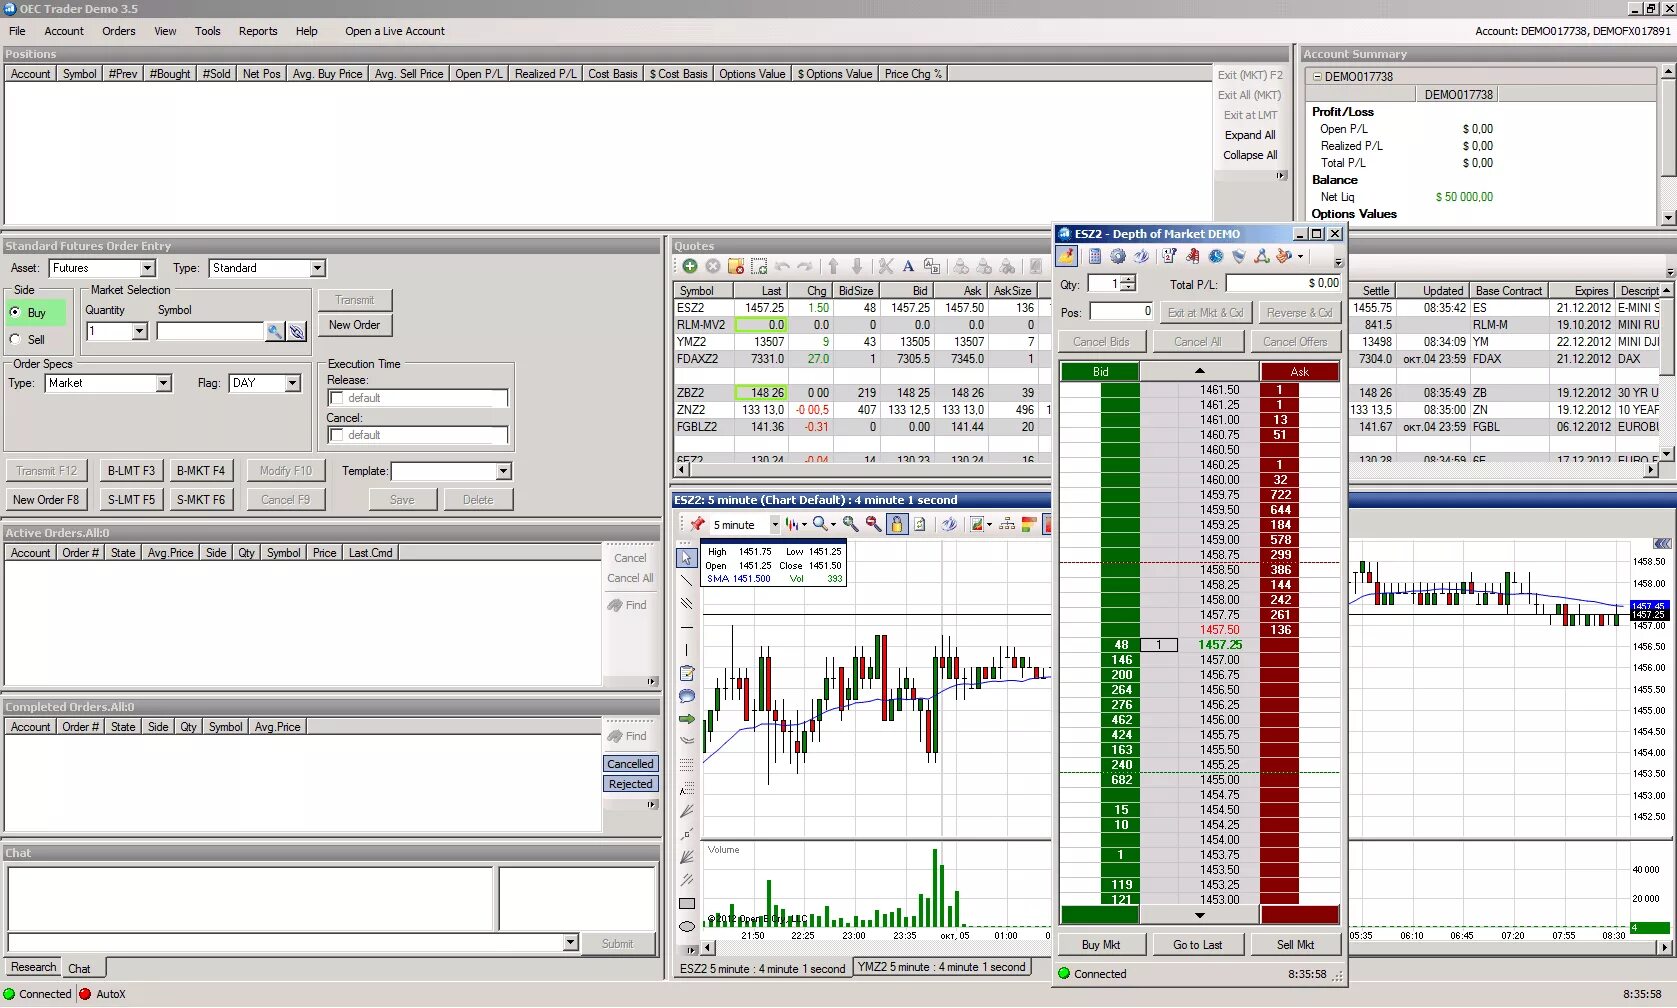Check the Release default checkbox
Screen dimensions: 1677x1008
click(337, 398)
